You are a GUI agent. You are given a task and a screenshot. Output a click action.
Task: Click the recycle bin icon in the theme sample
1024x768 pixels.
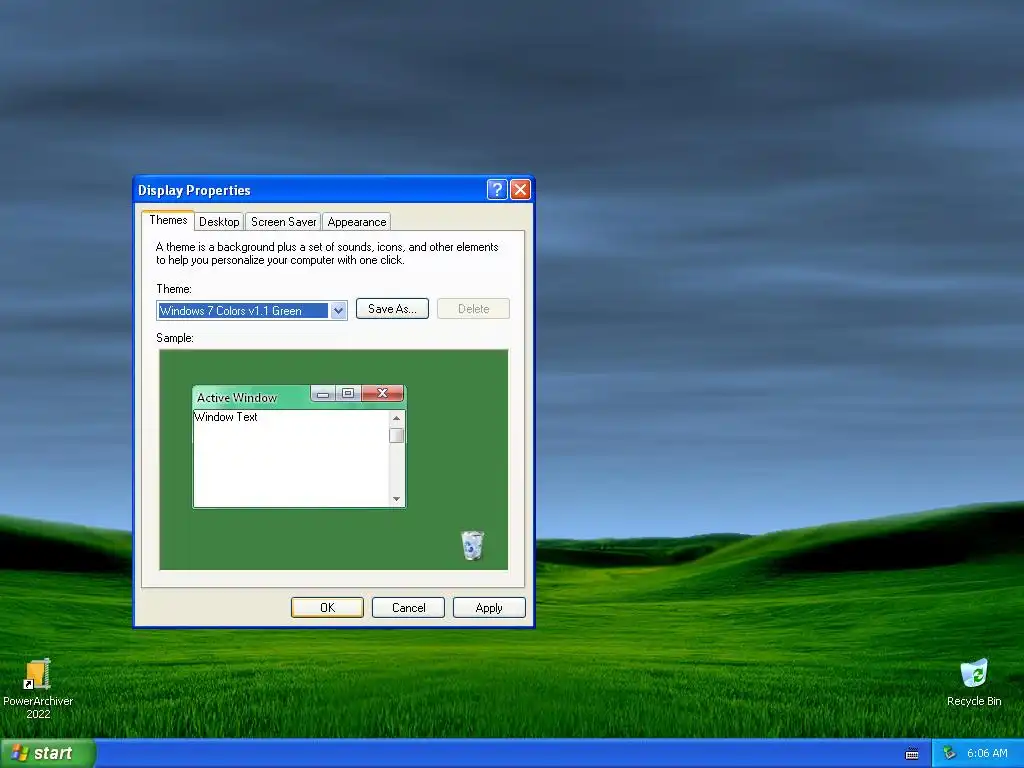coord(472,545)
